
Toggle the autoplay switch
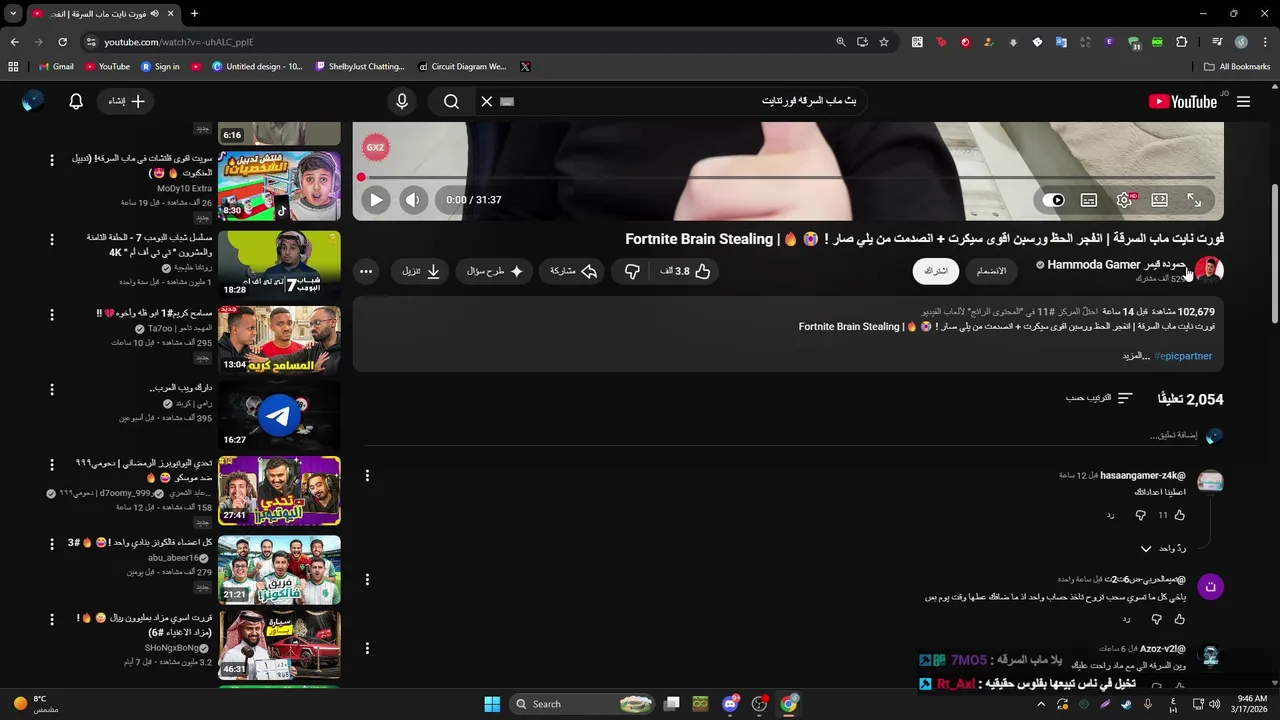(1054, 200)
